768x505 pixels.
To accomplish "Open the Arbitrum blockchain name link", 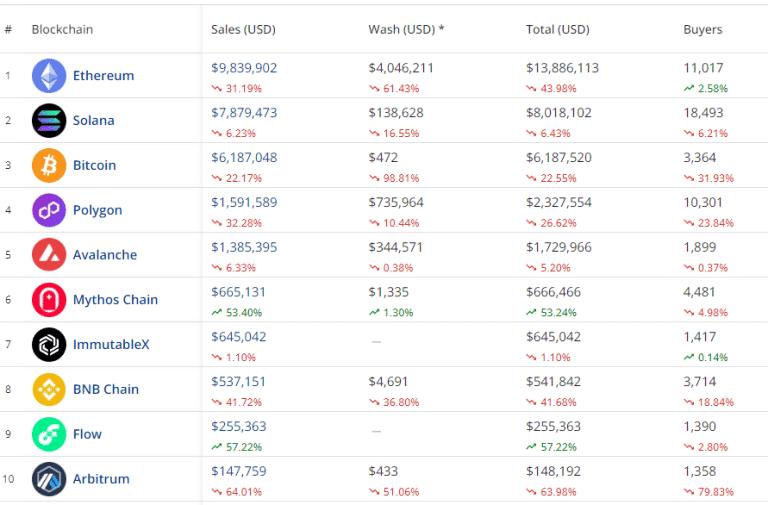I will coord(101,479).
